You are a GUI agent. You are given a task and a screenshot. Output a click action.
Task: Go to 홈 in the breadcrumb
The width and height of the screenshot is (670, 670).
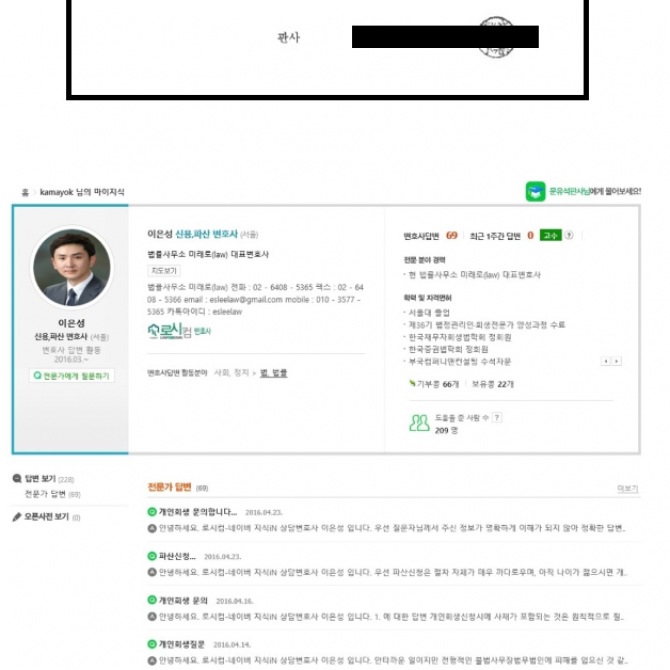coord(25,192)
